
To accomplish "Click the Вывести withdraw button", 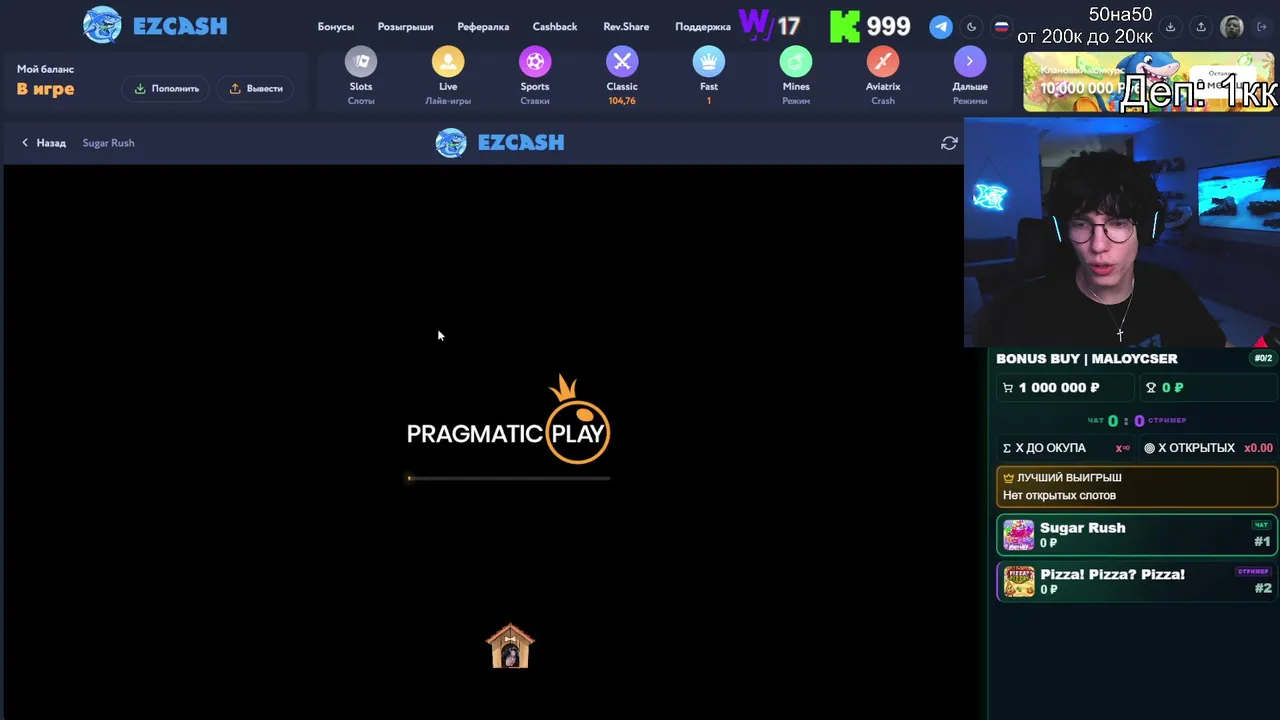I will (256, 88).
